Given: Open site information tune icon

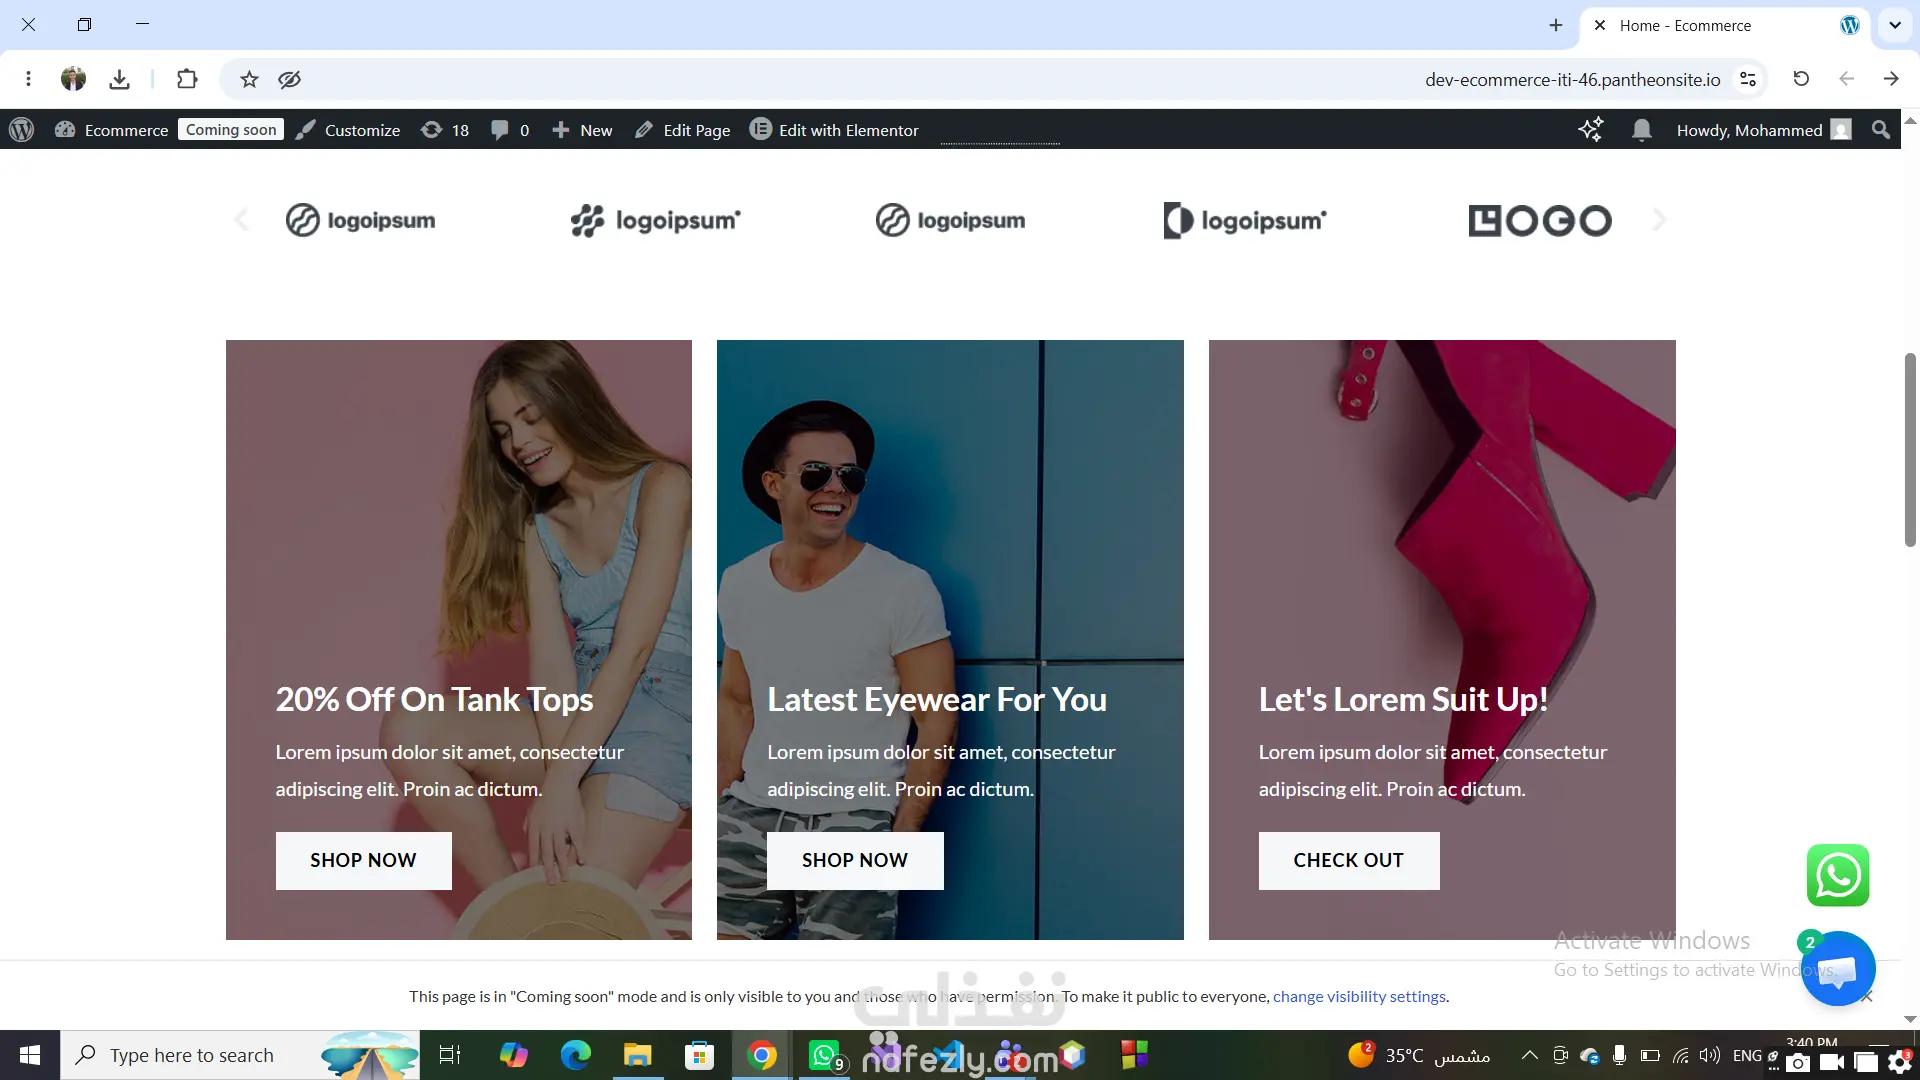Looking at the screenshot, I should [x=1748, y=79].
